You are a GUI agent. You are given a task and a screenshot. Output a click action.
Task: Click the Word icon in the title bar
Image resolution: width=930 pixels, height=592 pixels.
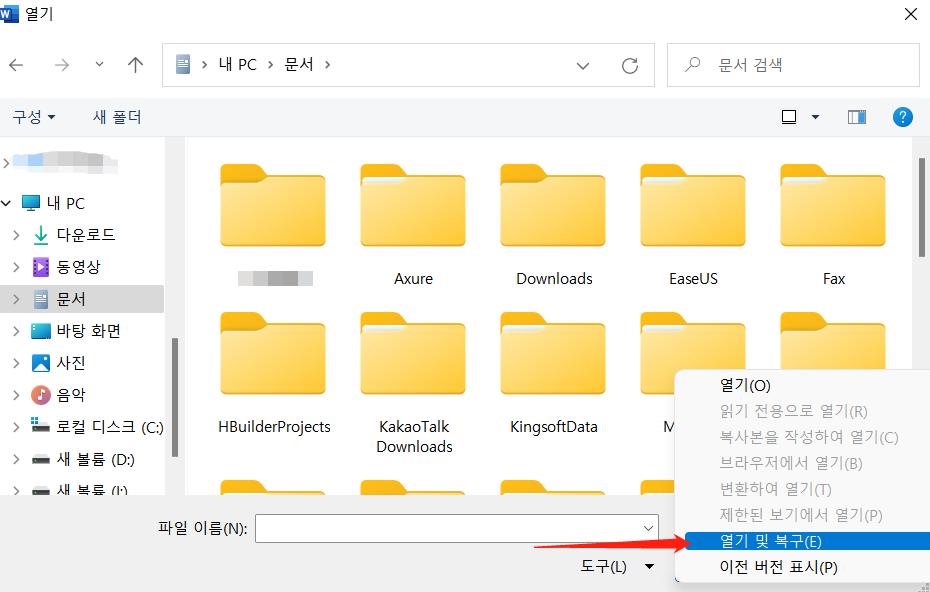(x=12, y=14)
